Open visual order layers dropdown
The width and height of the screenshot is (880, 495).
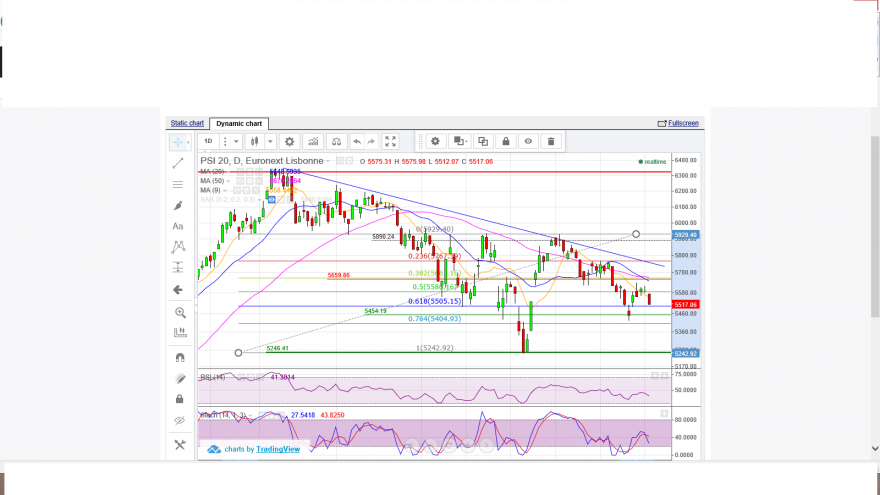coord(460,141)
